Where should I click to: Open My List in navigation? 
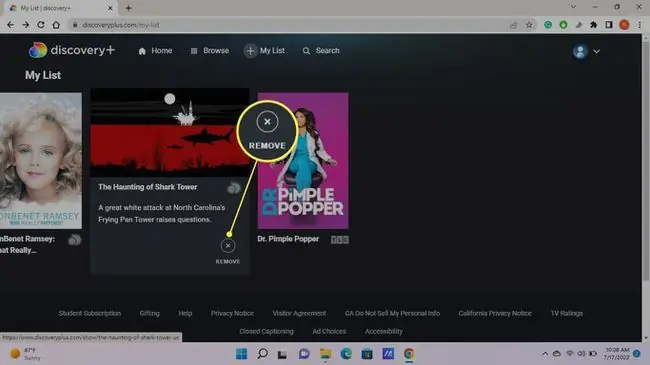click(x=265, y=51)
